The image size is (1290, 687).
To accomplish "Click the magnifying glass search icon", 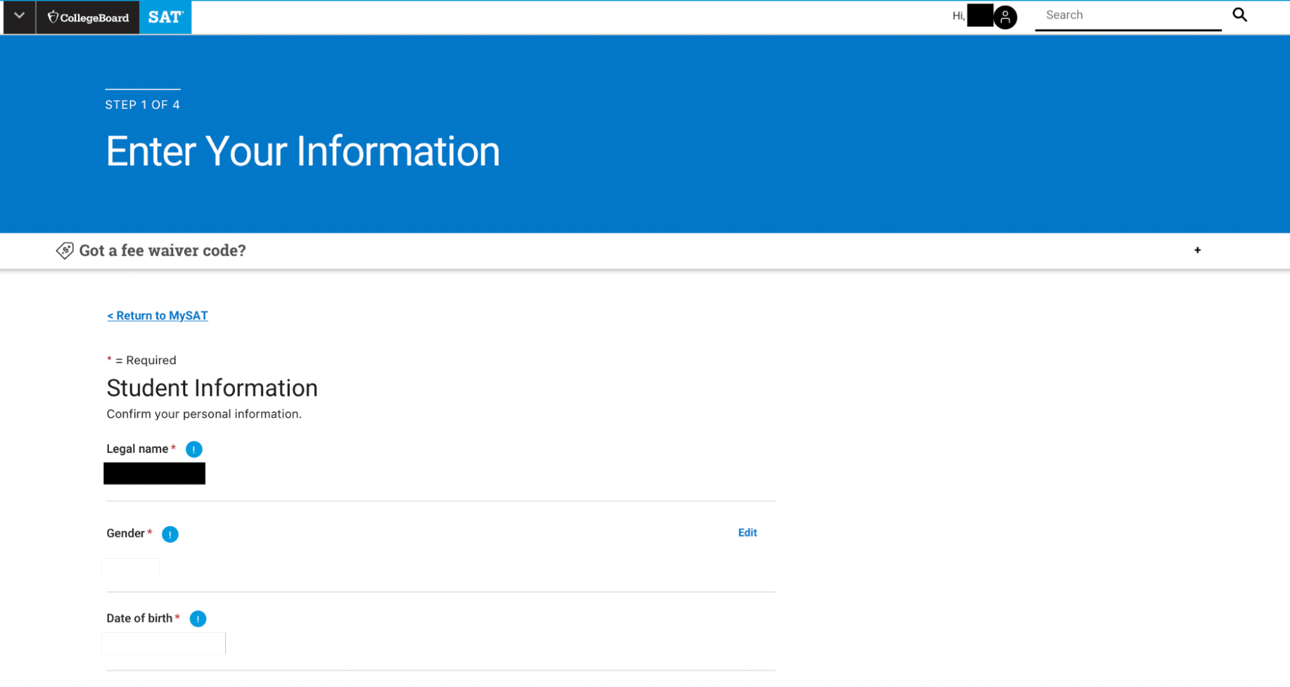I will tap(1239, 15).
